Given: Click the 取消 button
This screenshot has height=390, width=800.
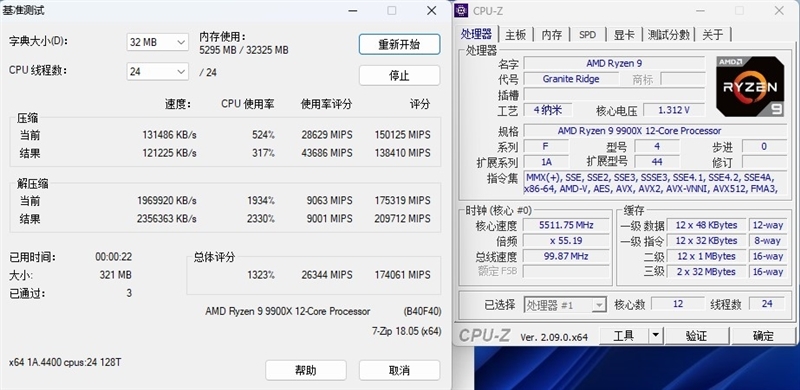Looking at the screenshot, I should pyautogui.click(x=399, y=370).
